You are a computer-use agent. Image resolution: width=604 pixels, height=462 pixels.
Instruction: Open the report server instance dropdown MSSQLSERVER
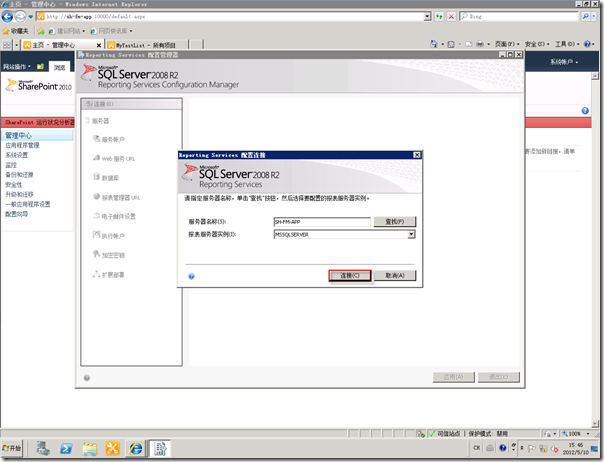(411, 234)
